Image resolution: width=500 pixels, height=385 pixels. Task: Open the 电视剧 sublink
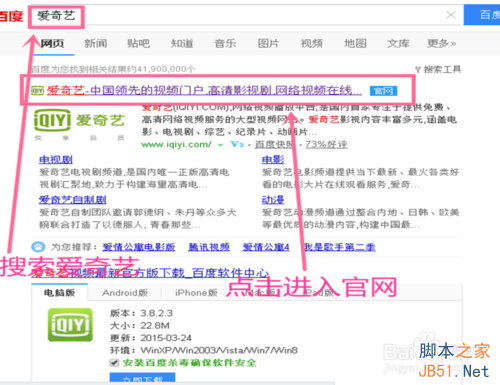[x=56, y=160]
